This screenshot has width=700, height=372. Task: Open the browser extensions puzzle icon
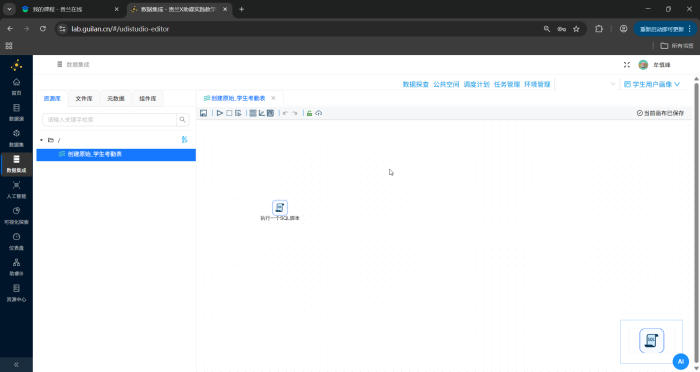599,29
